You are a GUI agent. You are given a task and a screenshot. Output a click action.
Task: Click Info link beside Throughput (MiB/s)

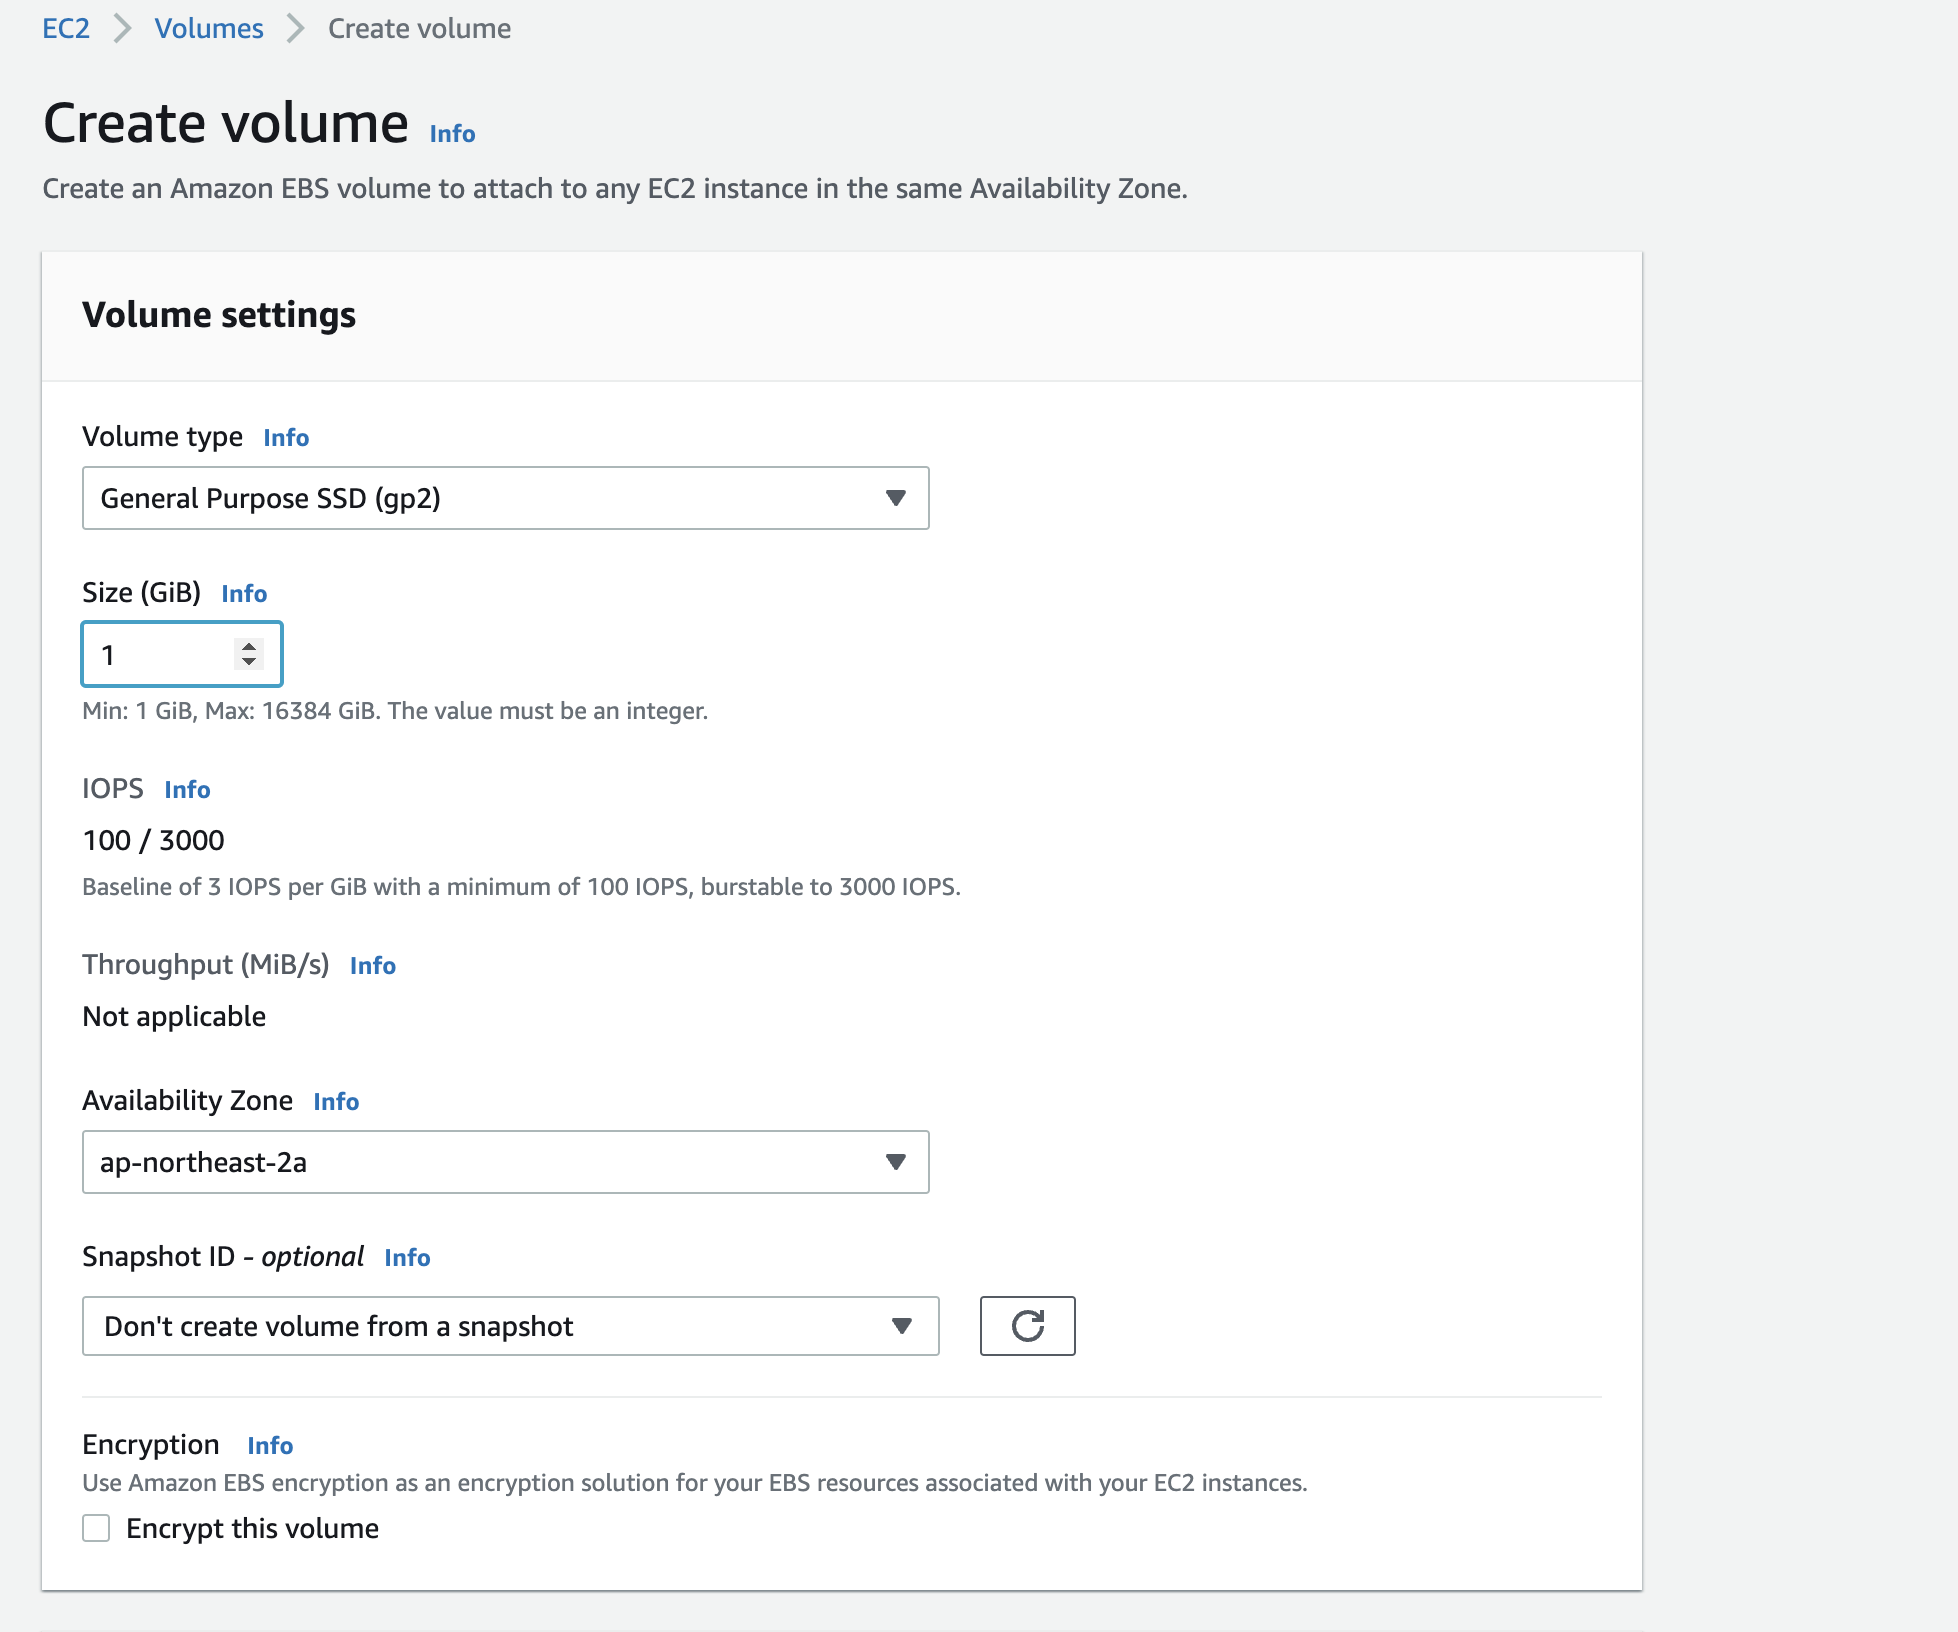[373, 966]
